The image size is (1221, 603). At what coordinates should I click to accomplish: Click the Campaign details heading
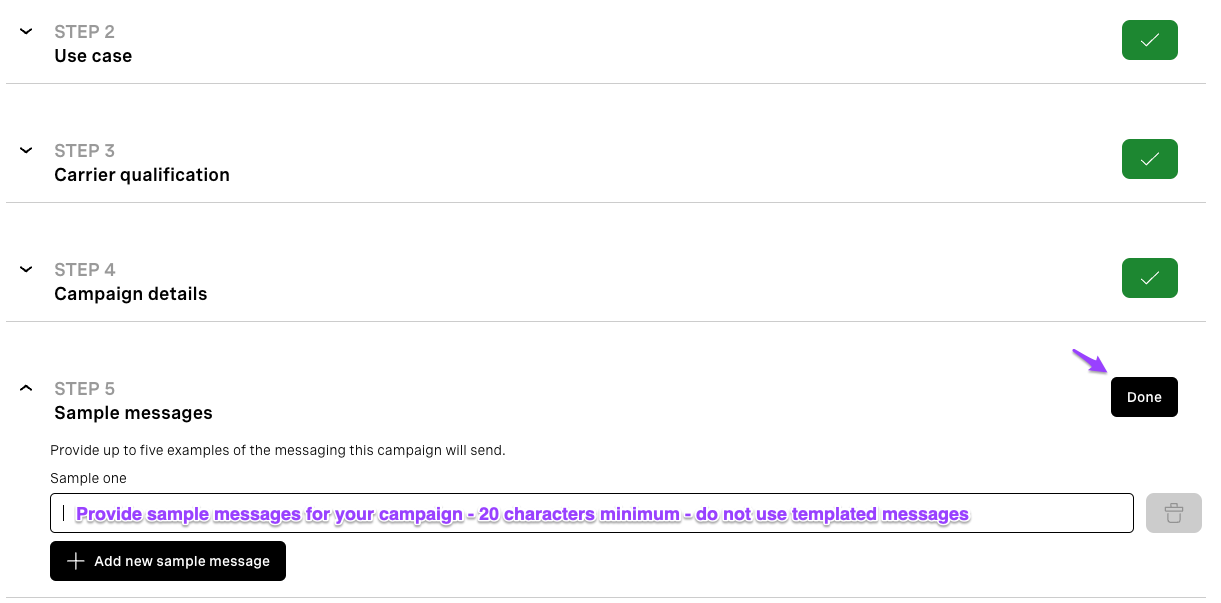coord(131,294)
